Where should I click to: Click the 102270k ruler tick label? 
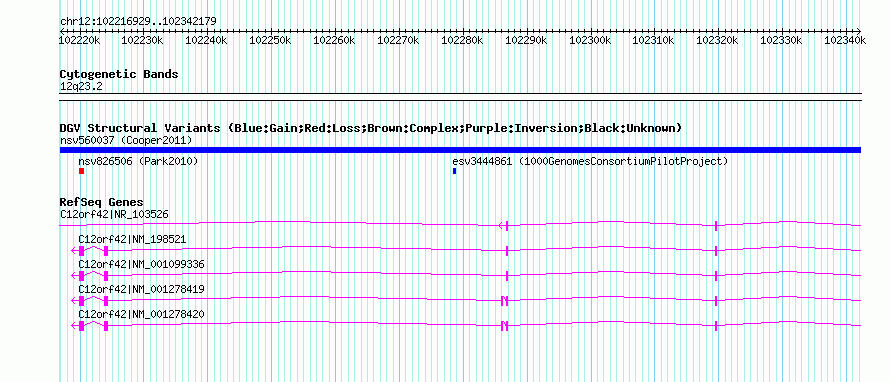(398, 40)
